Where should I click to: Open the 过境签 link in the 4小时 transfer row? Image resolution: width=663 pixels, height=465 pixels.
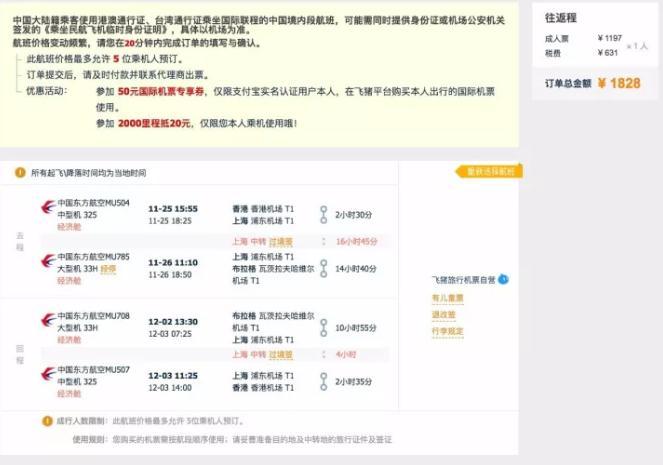click(281, 355)
